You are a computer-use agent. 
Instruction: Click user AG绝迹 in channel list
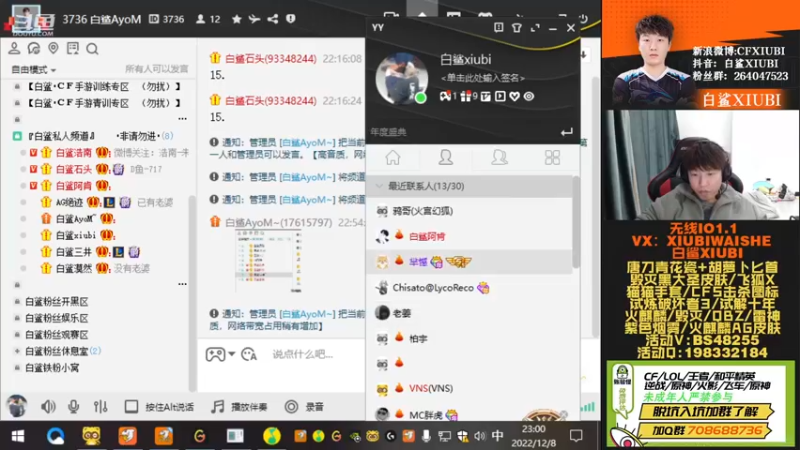click(69, 202)
